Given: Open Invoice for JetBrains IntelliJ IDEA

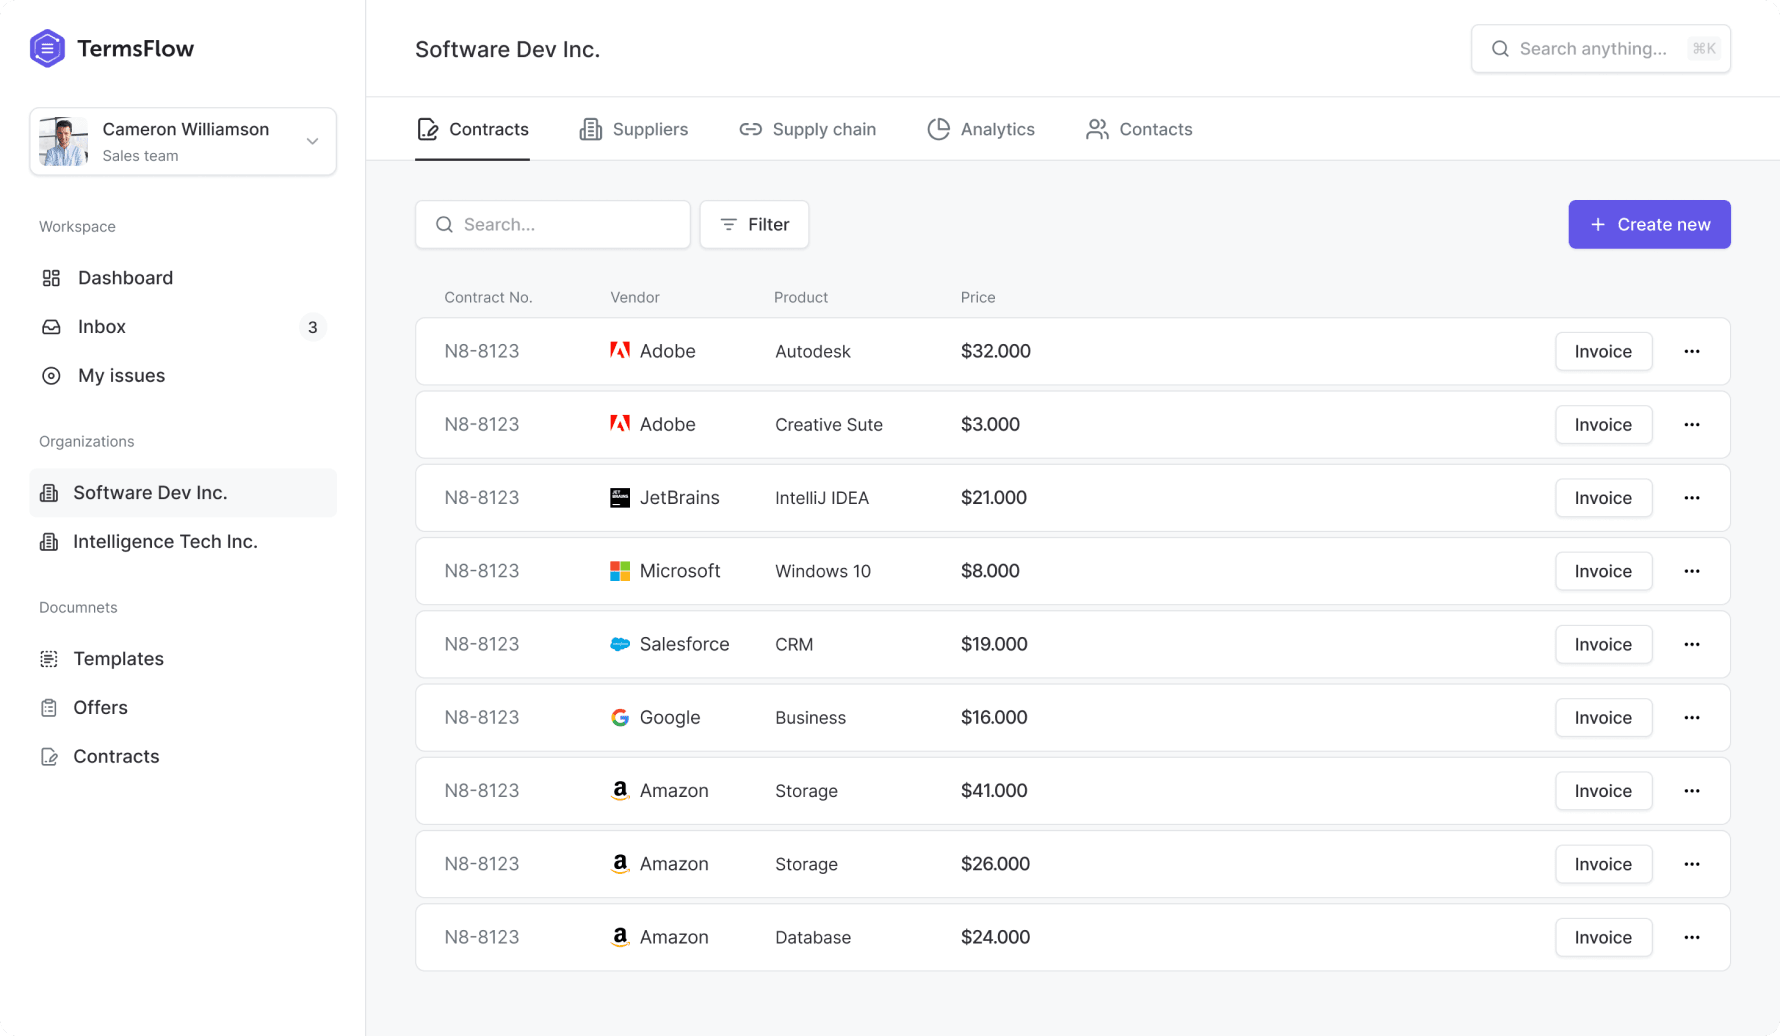Looking at the screenshot, I should pyautogui.click(x=1603, y=498).
